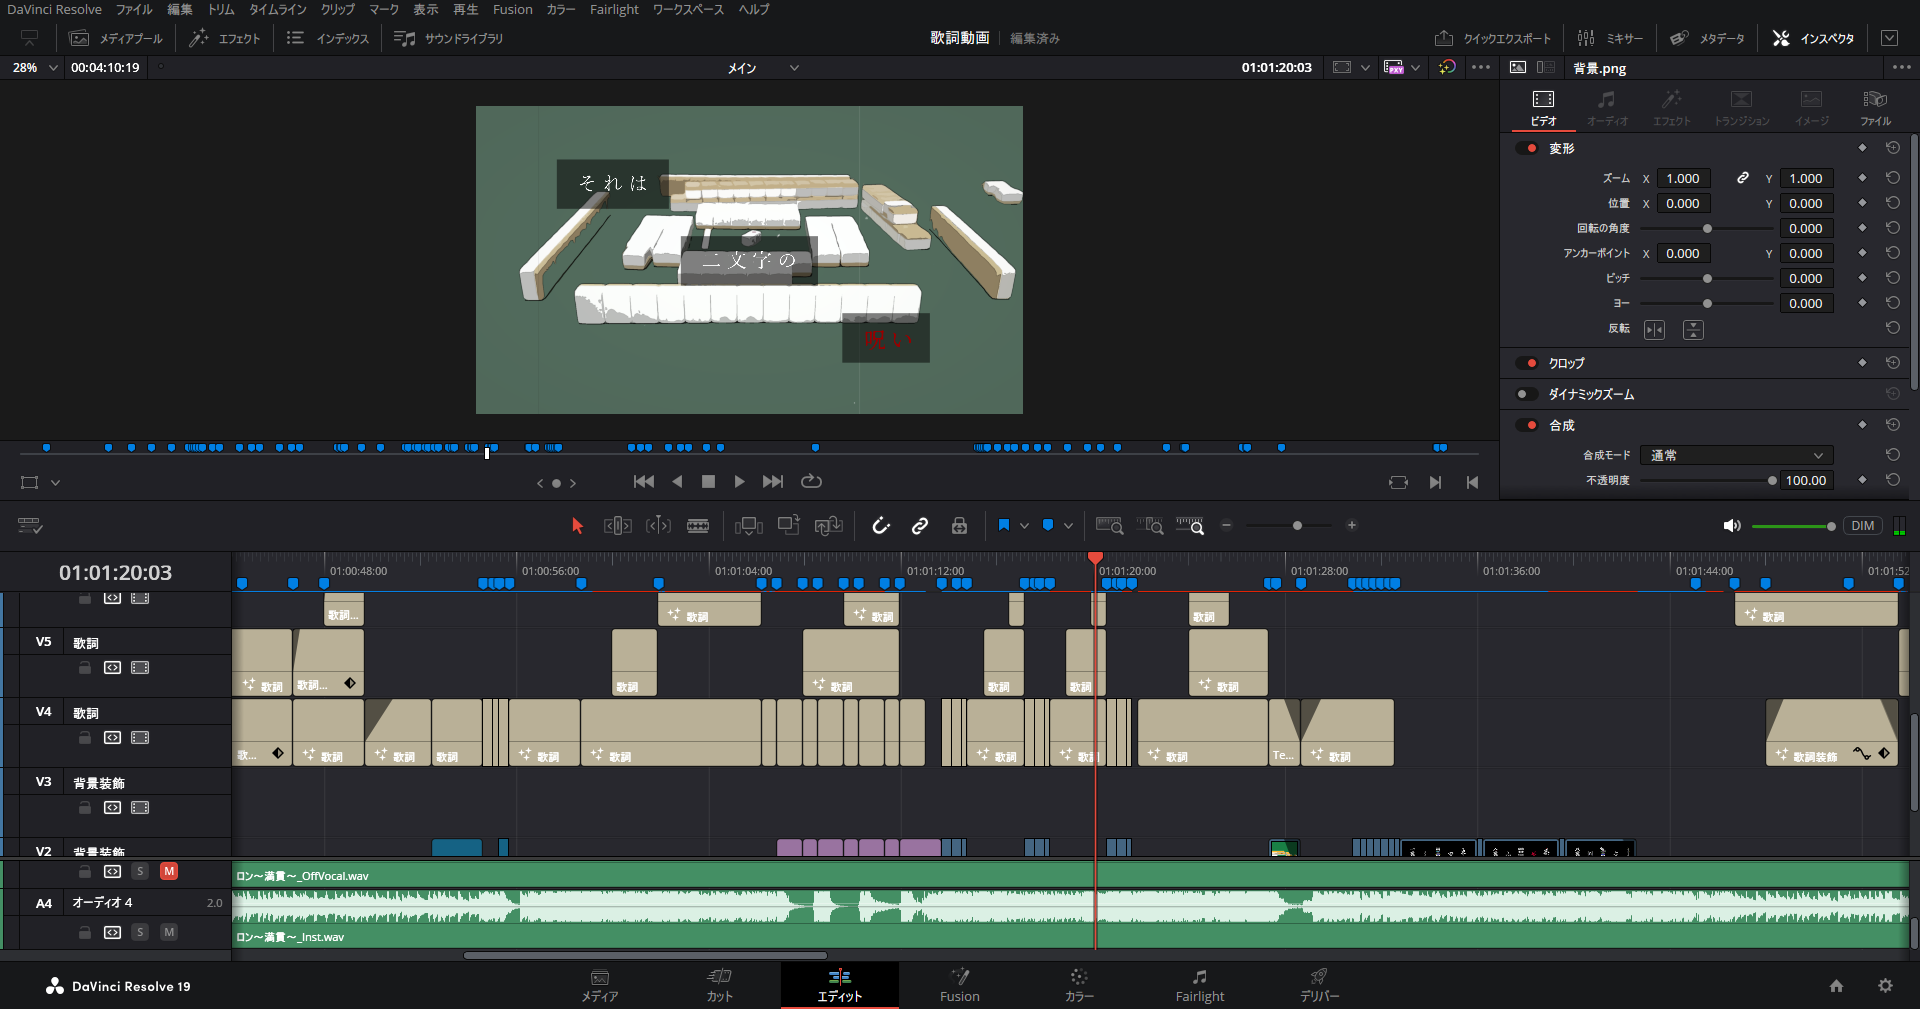
Task: Toggle timeline snapping magnet icon
Action: point(880,526)
